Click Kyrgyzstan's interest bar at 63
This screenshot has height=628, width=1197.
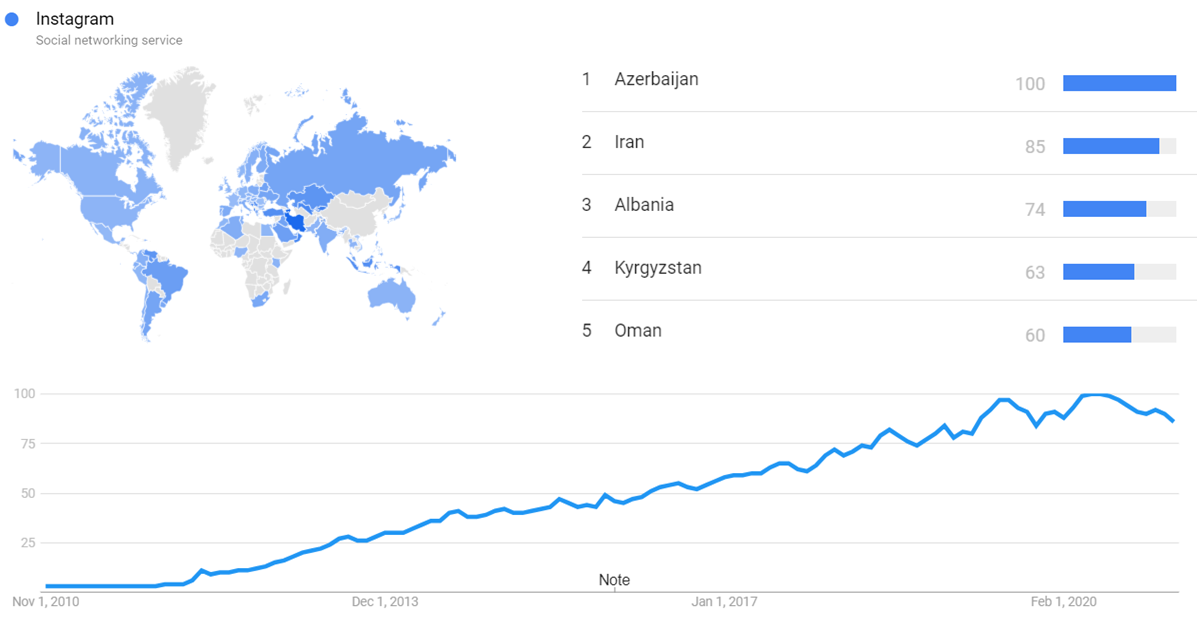click(1099, 272)
